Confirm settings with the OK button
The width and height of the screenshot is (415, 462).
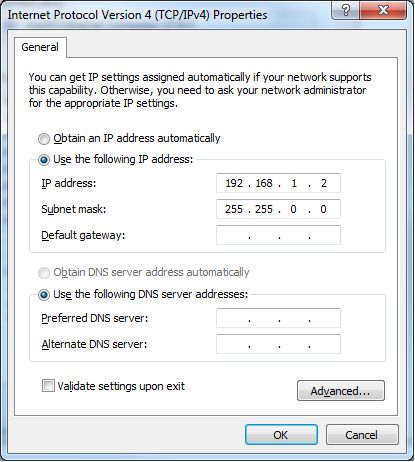[281, 435]
